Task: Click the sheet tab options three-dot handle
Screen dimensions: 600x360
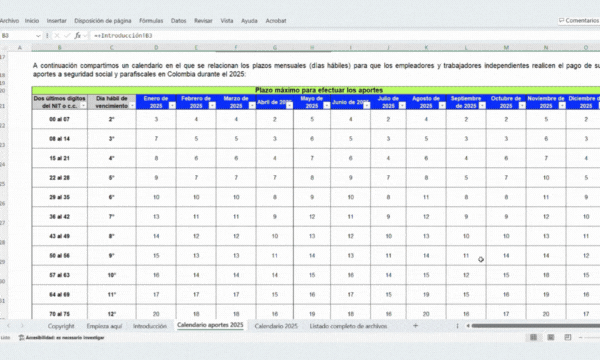Action: 457,326
